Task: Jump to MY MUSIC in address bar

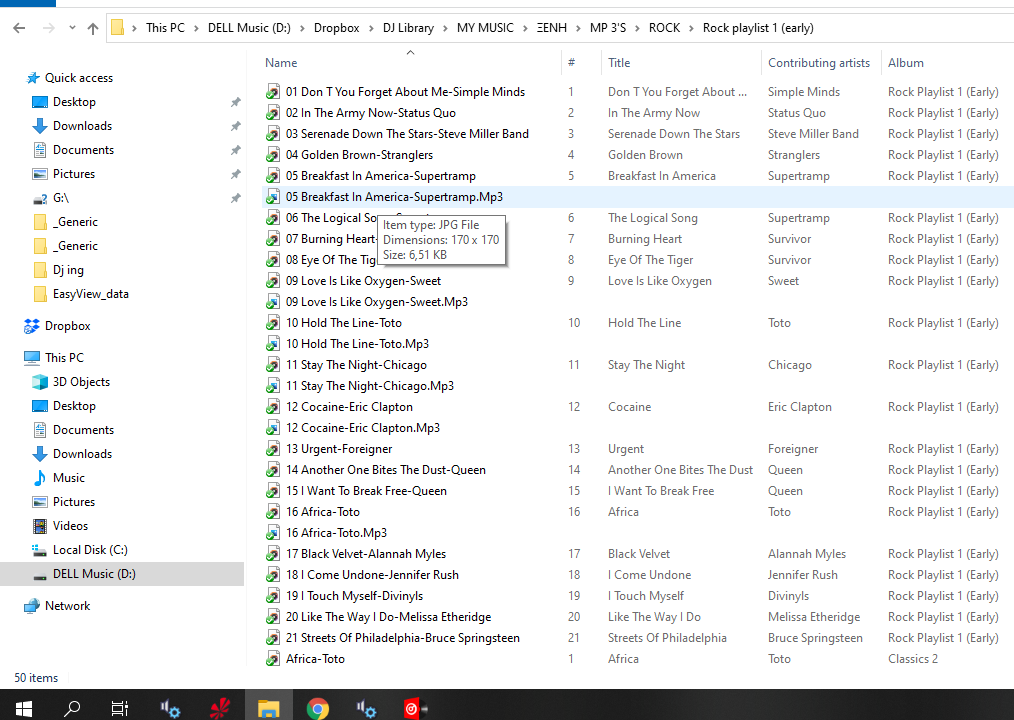Action: pos(485,28)
